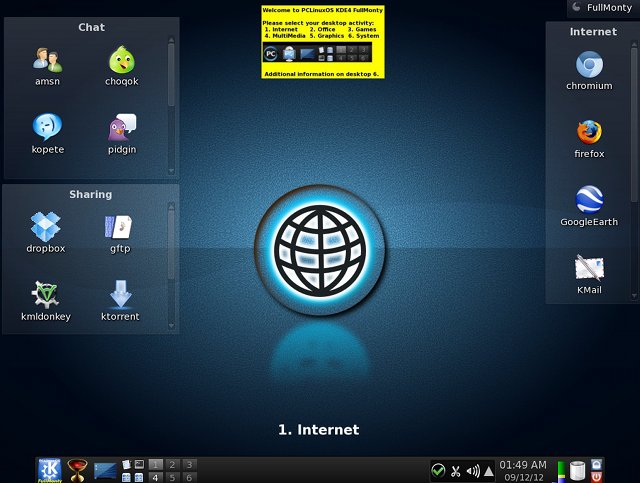
Task: Switch to virtual desktop 6 in the pager
Action: pyautogui.click(x=189, y=477)
